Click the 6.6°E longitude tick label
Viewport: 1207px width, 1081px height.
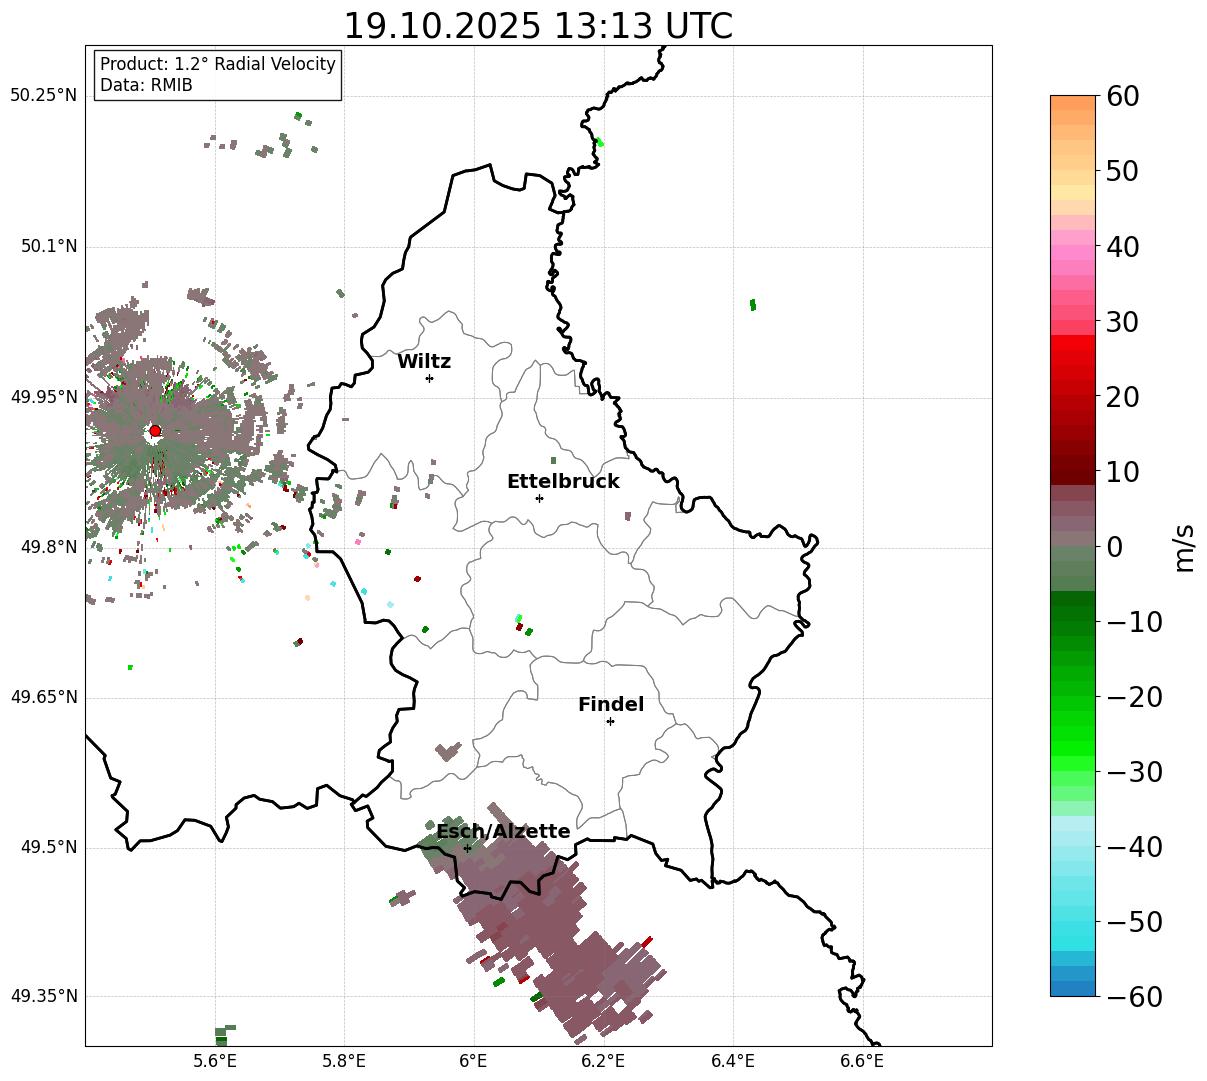862,1061
